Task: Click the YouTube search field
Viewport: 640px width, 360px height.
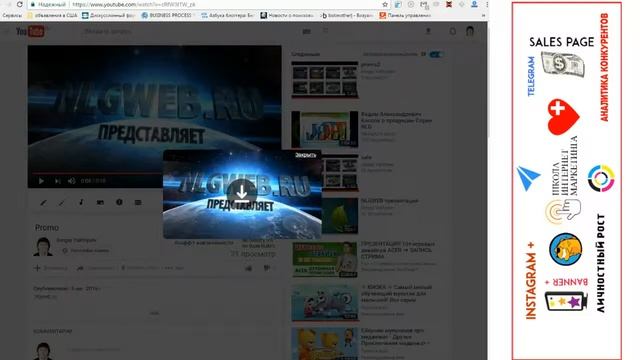Action: (x=188, y=31)
